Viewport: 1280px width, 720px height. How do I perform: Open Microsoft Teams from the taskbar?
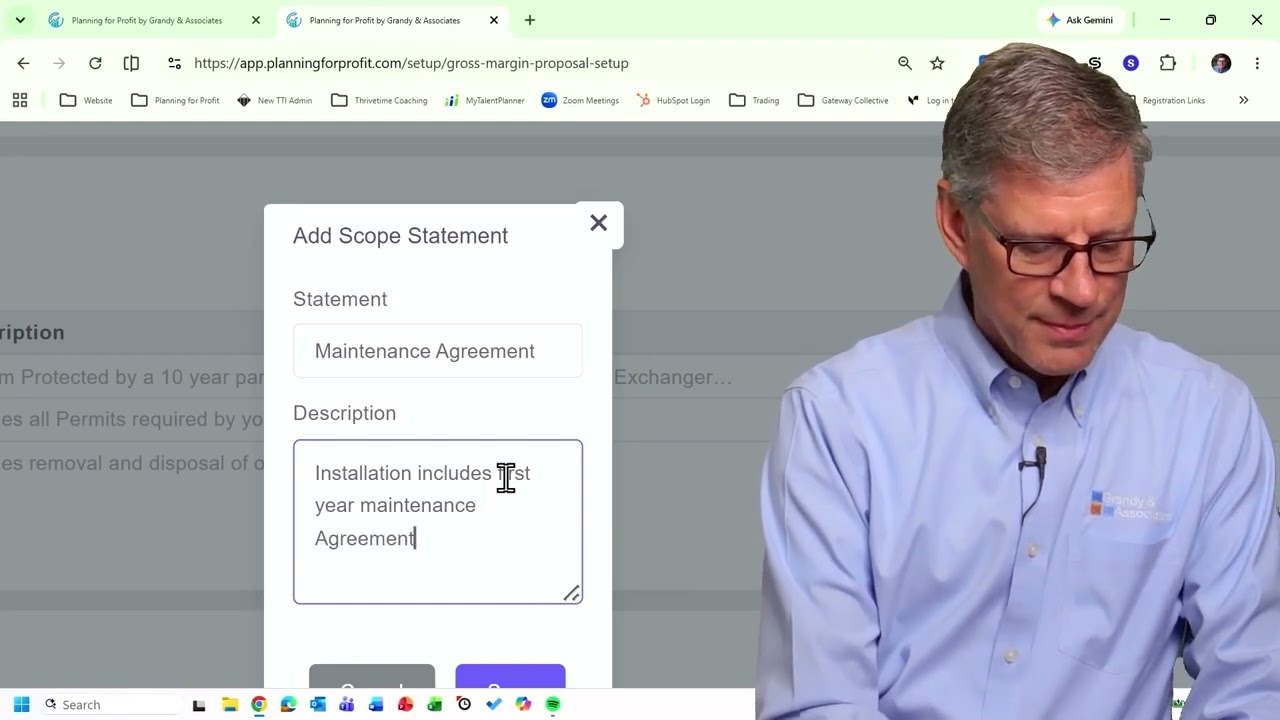coord(347,705)
